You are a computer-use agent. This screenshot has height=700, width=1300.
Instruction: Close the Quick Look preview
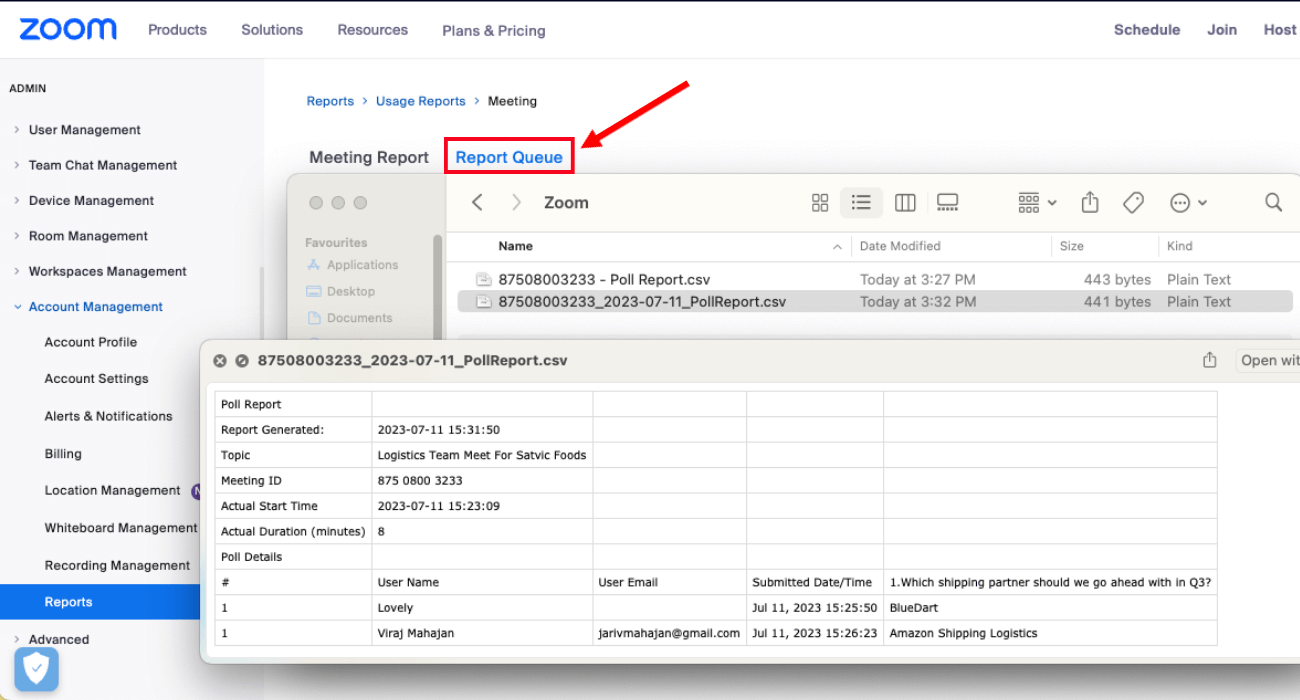tap(220, 360)
